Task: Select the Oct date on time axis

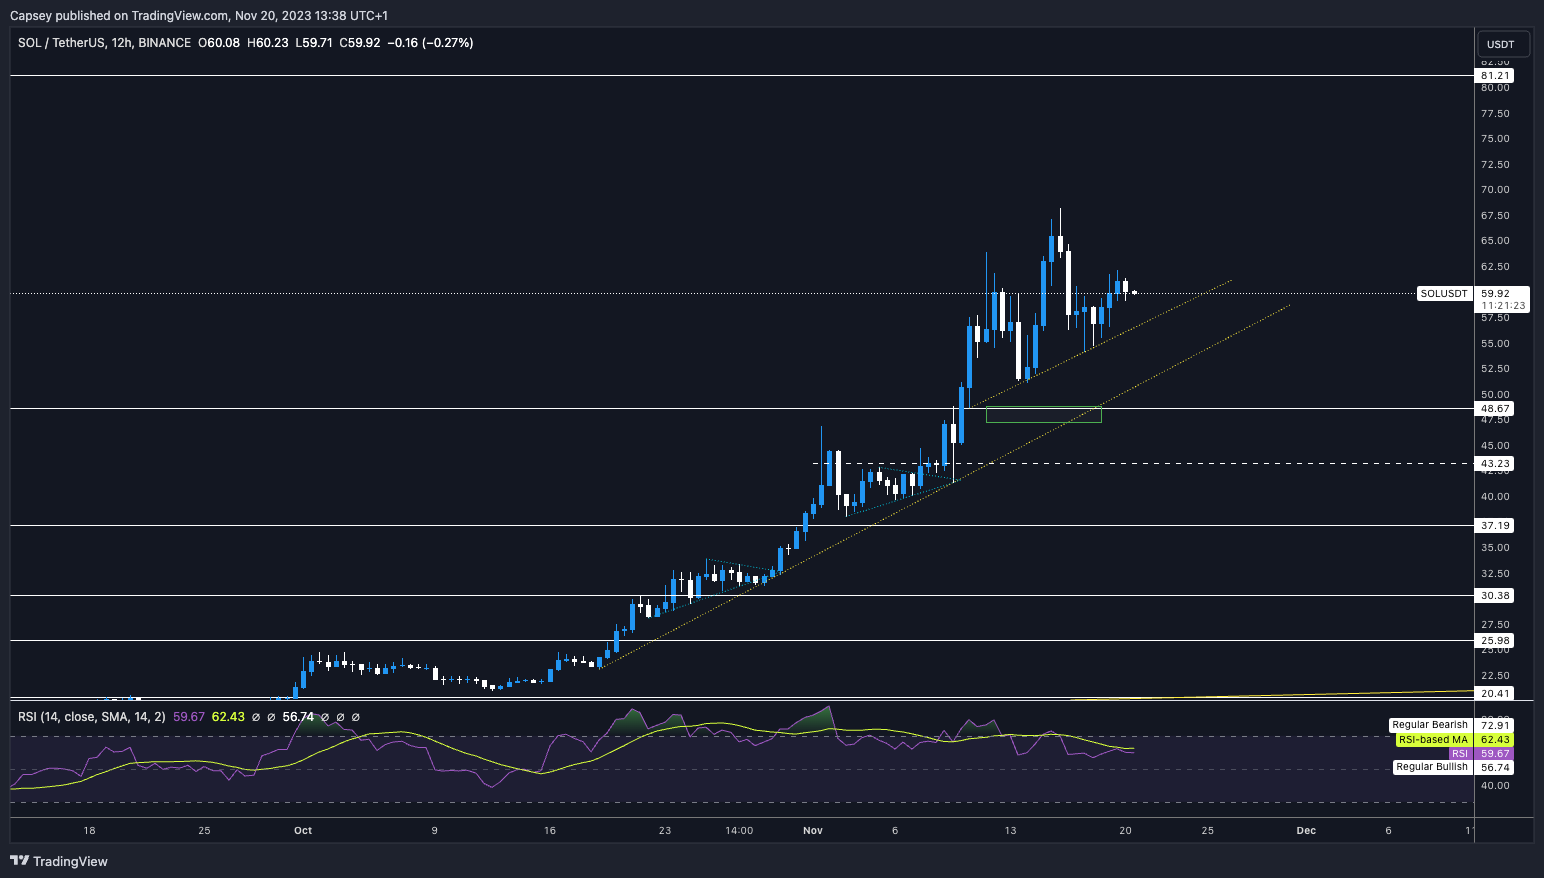Action: (x=303, y=830)
